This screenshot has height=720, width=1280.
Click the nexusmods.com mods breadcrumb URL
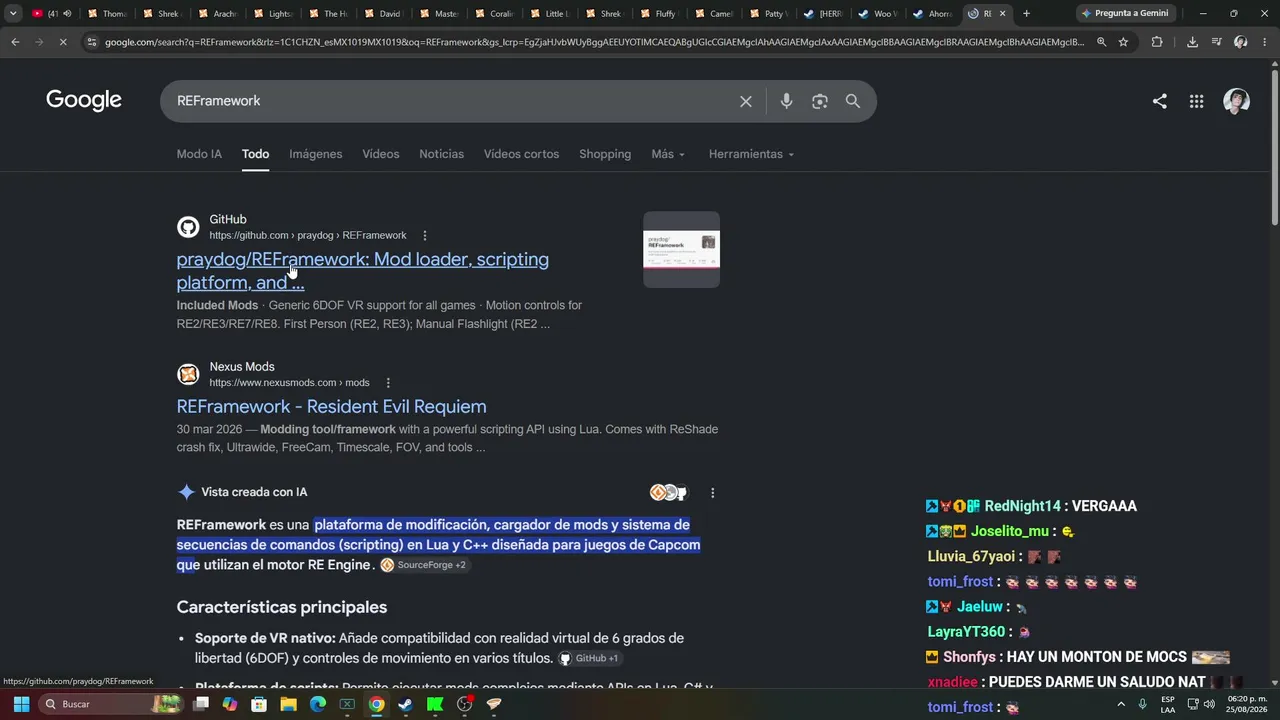coord(289,383)
